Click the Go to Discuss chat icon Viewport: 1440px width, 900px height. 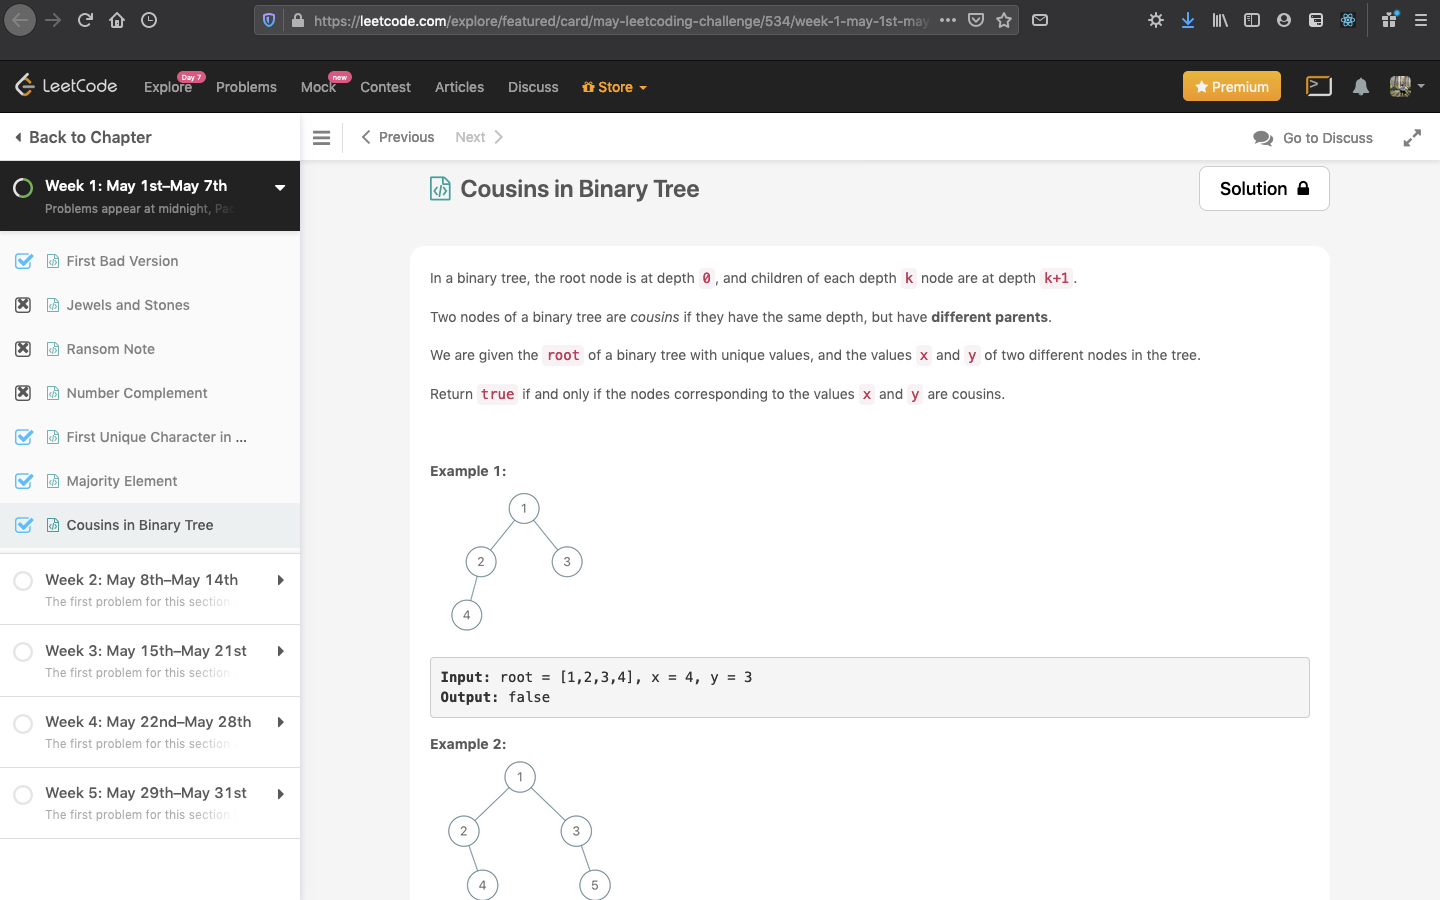click(x=1263, y=138)
